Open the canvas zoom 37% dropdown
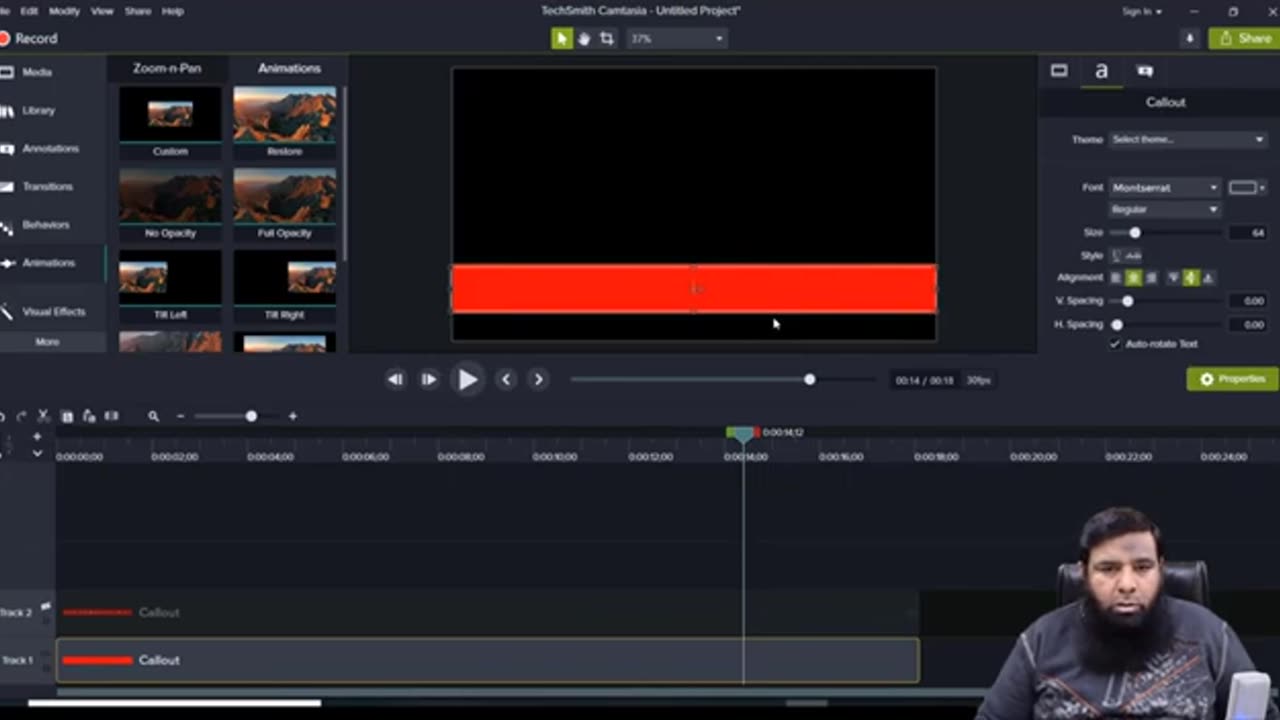This screenshot has height=720, width=1280. [676, 38]
